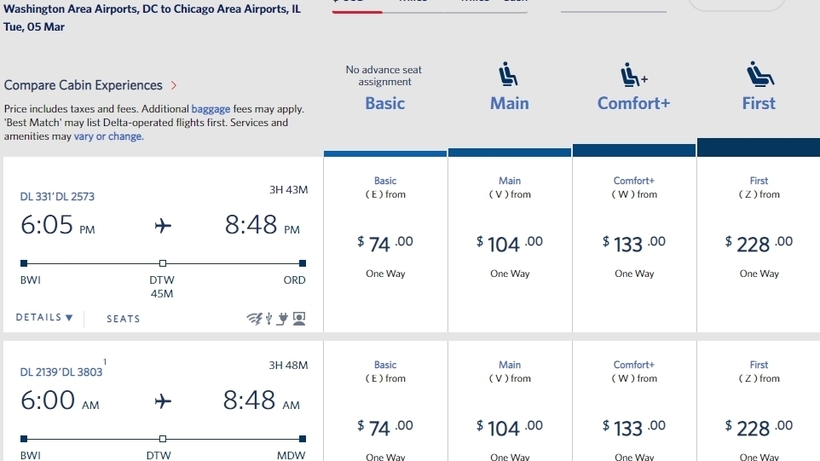The height and width of the screenshot is (461, 820).
Task: Open the vary or change link
Action: coord(108,136)
